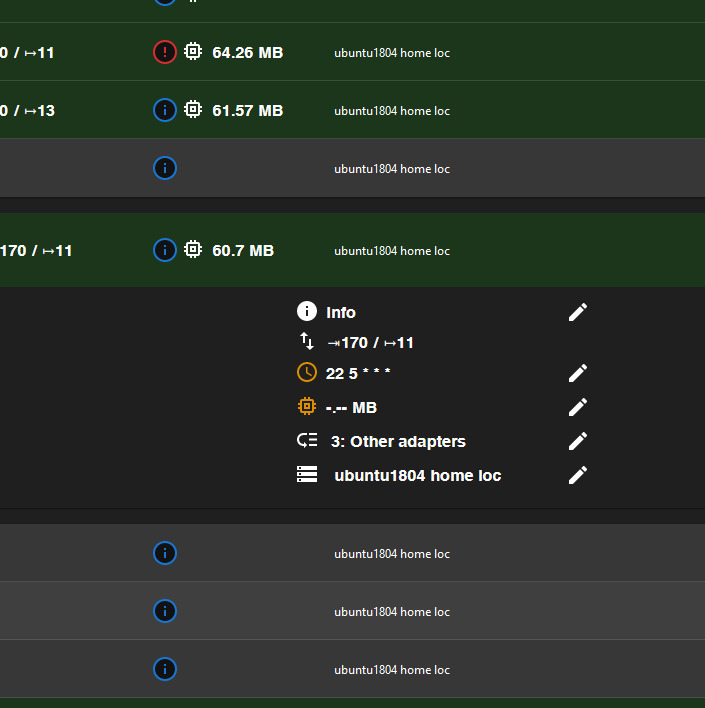This screenshot has height=708, width=705.
Task: Click the bold ubuntu1804 home loc host label
Action: 418,475
